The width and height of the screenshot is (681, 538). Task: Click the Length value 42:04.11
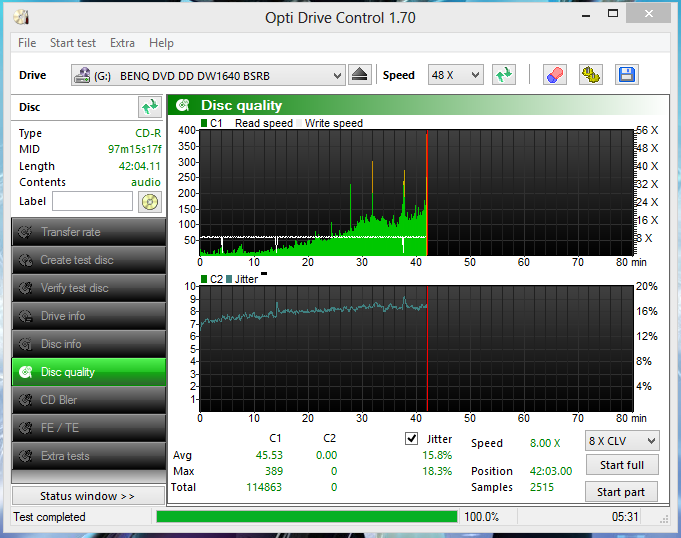point(139,166)
